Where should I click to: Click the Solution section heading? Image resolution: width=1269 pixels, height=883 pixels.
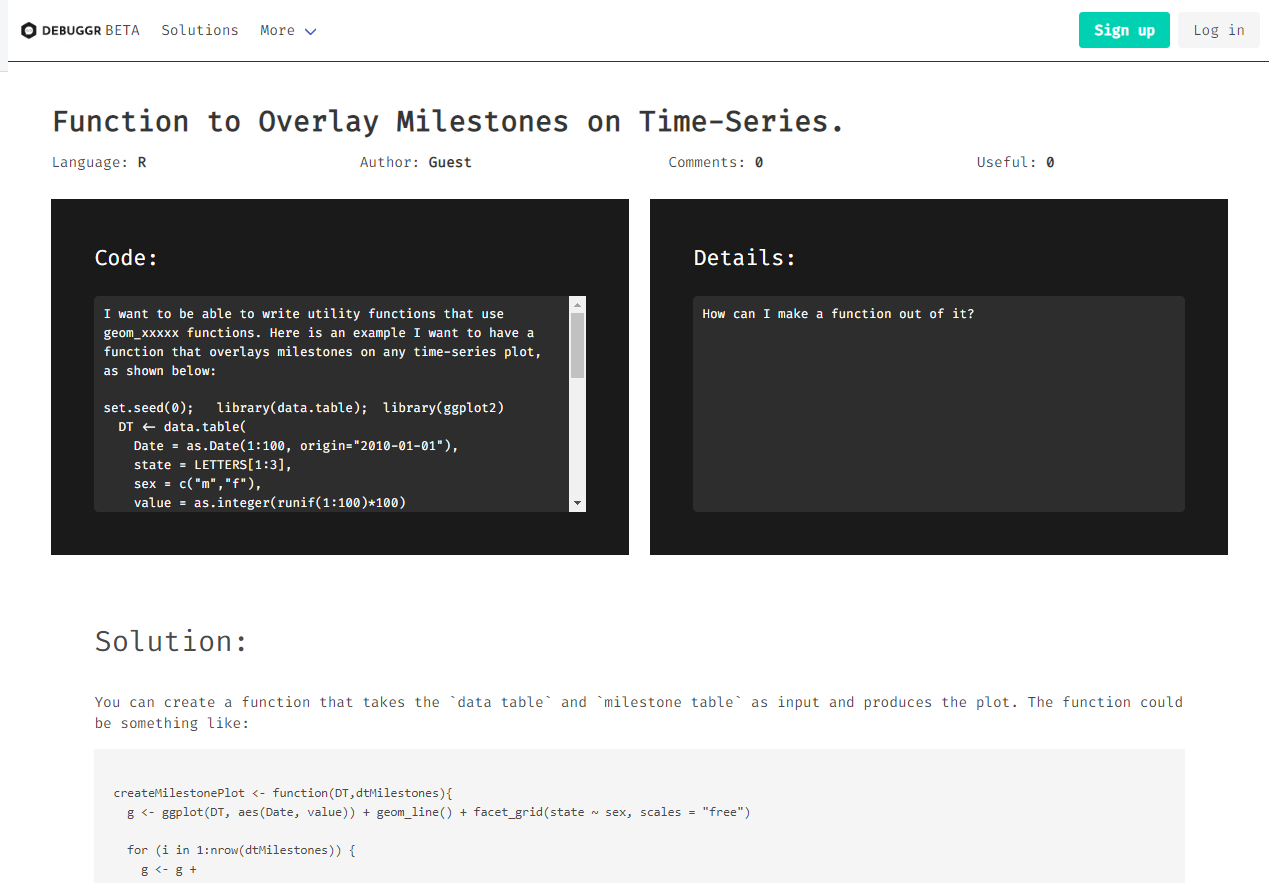click(170, 641)
